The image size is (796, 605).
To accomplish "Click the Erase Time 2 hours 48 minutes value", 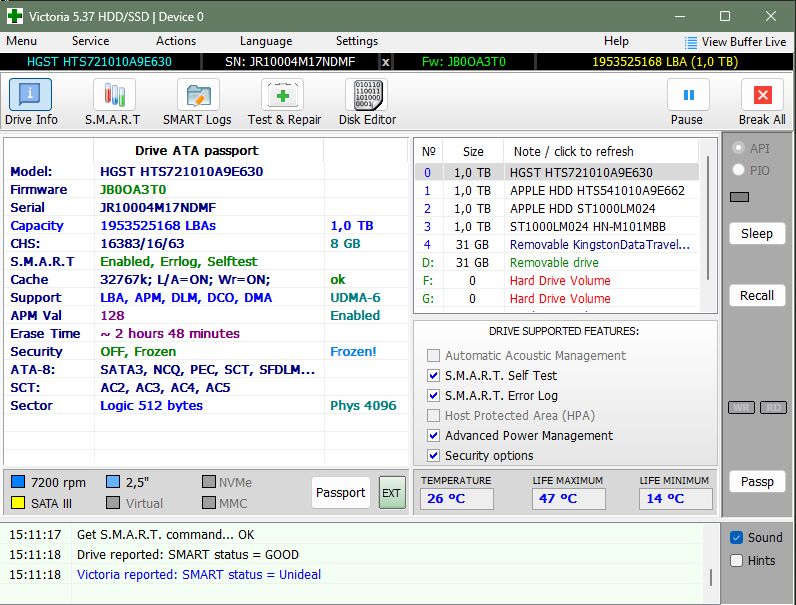I will pos(170,333).
